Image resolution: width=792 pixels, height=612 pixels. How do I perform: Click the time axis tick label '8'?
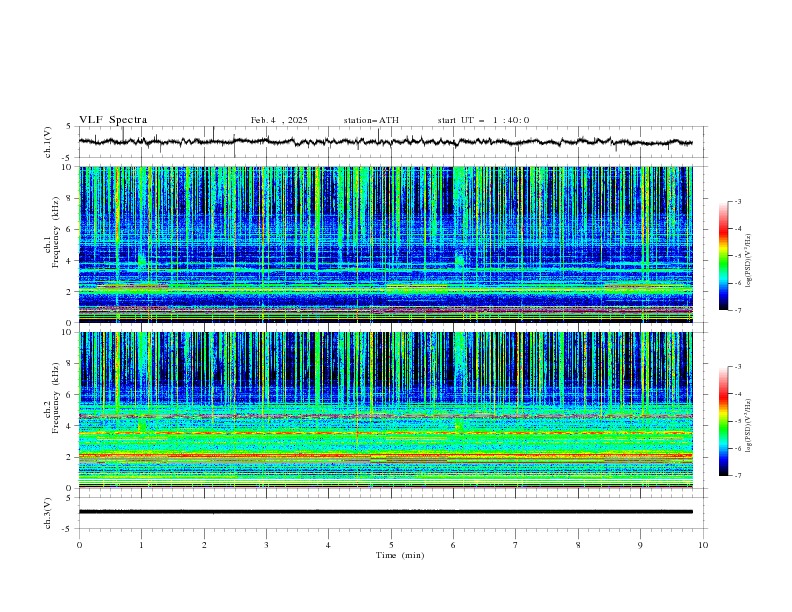(x=578, y=545)
